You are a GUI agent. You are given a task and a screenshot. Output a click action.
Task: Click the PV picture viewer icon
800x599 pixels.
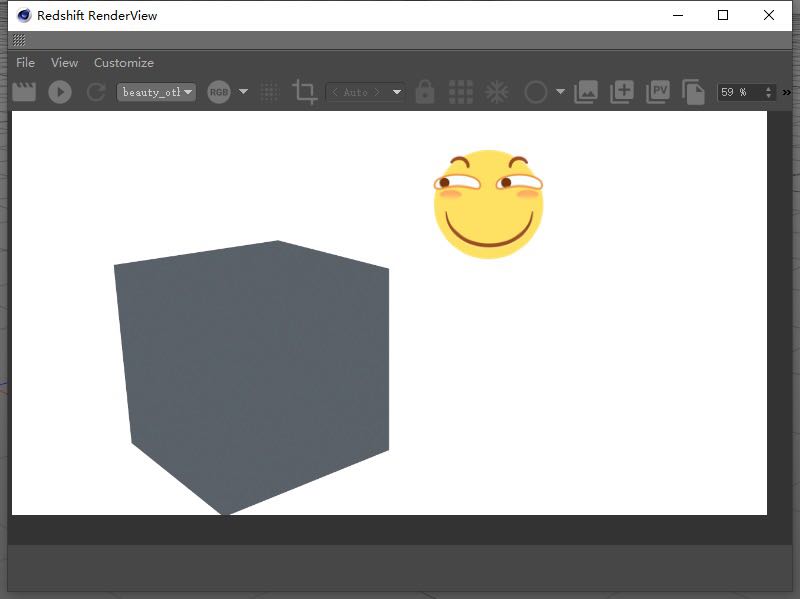click(x=658, y=92)
